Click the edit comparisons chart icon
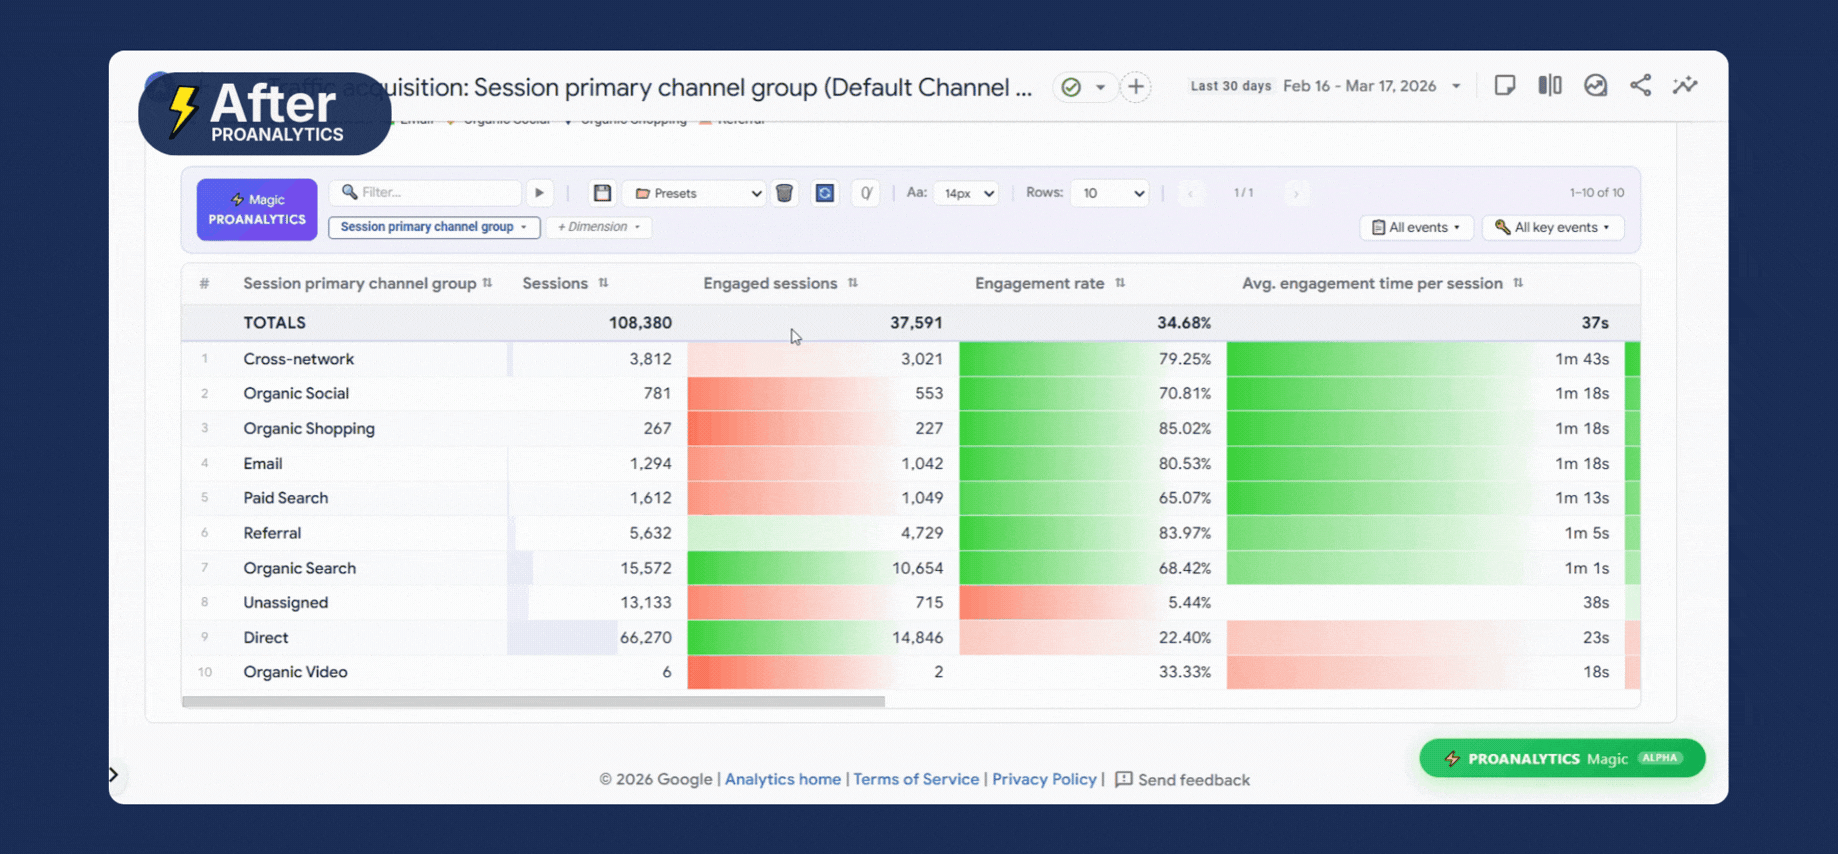Viewport: 1838px width, 854px height. tap(1596, 85)
